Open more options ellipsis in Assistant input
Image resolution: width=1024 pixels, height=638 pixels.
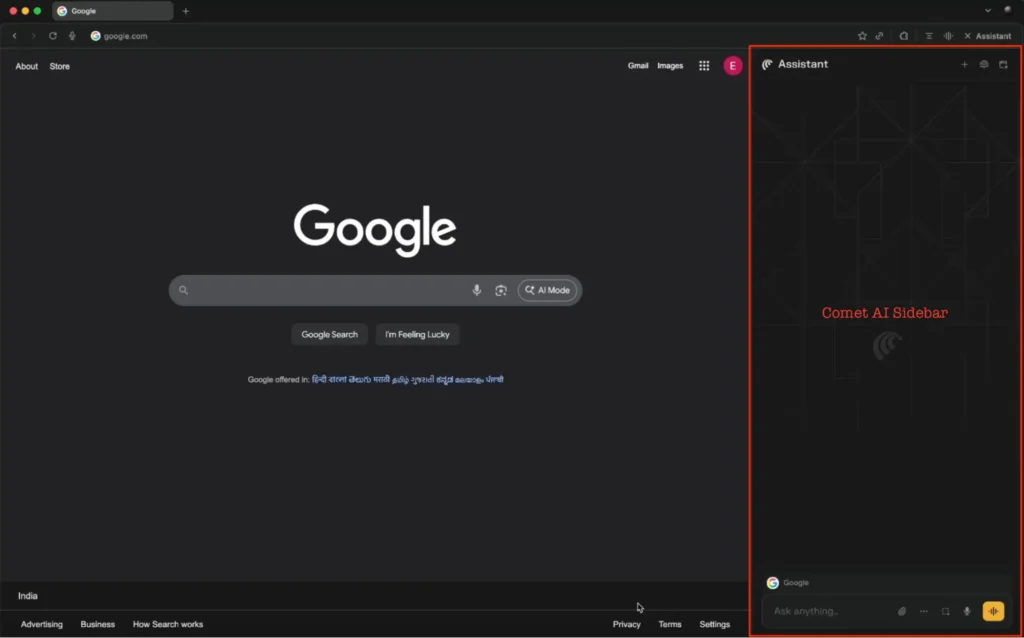923,611
